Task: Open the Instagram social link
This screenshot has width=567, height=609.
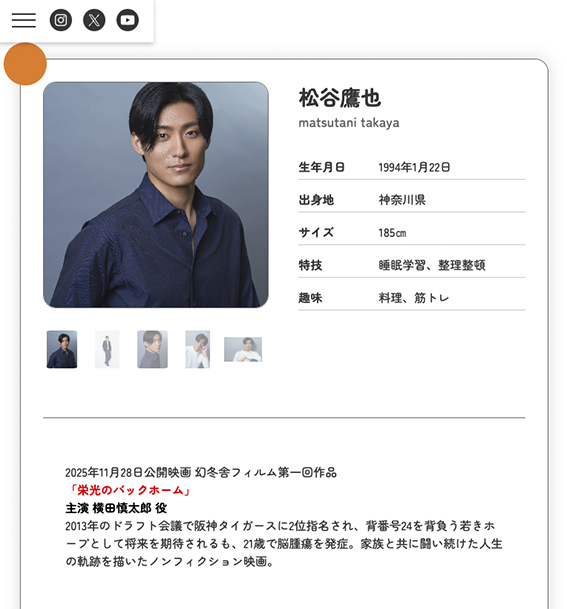Action: [61, 20]
